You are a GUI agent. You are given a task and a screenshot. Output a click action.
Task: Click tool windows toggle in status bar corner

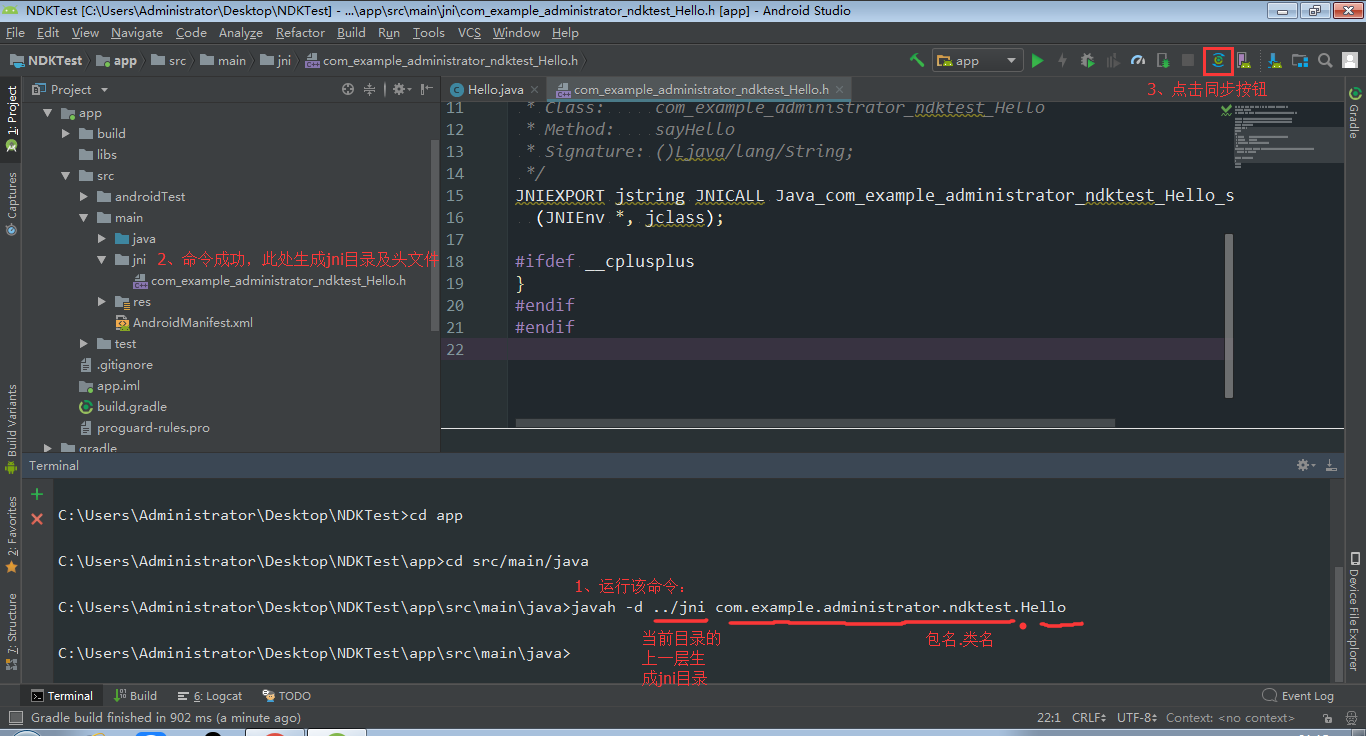pos(15,717)
